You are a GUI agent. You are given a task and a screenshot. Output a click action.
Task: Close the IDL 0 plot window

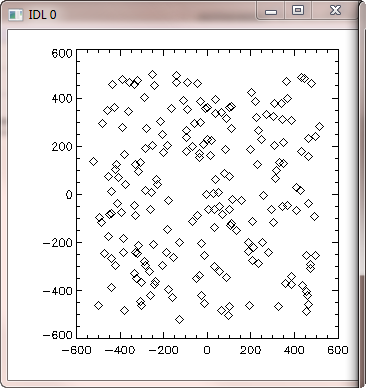click(x=335, y=11)
